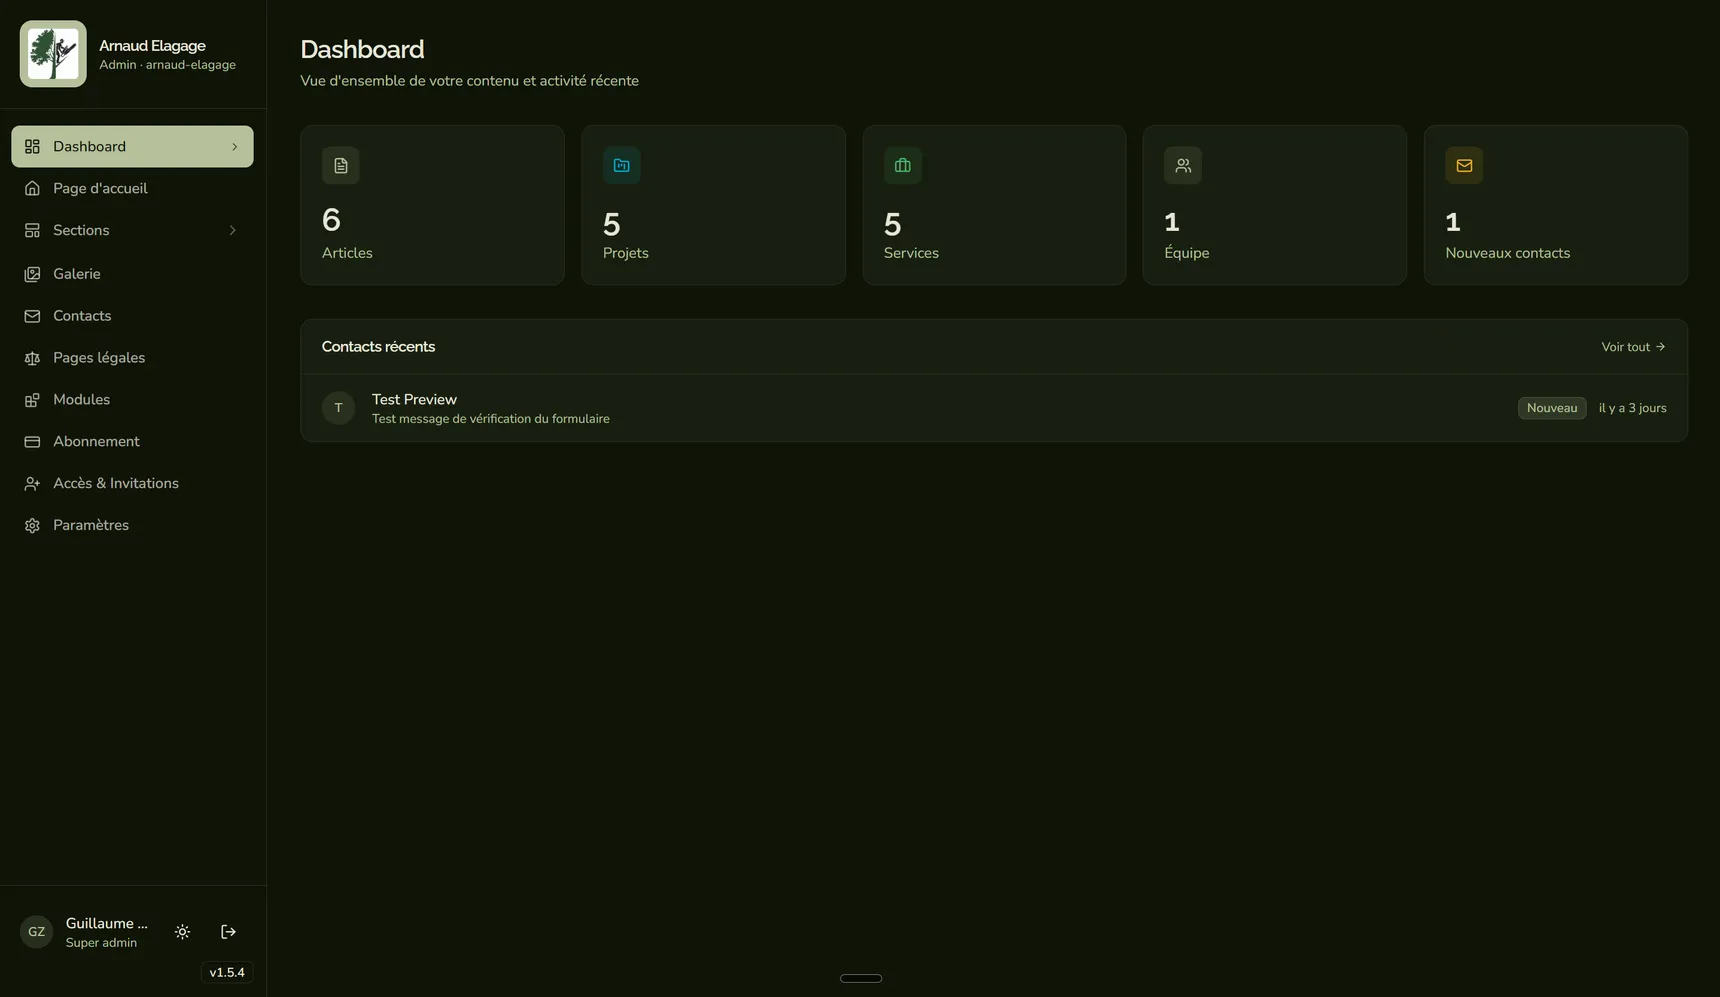The image size is (1720, 997).
Task: Open the Services stat card
Action: (x=994, y=205)
